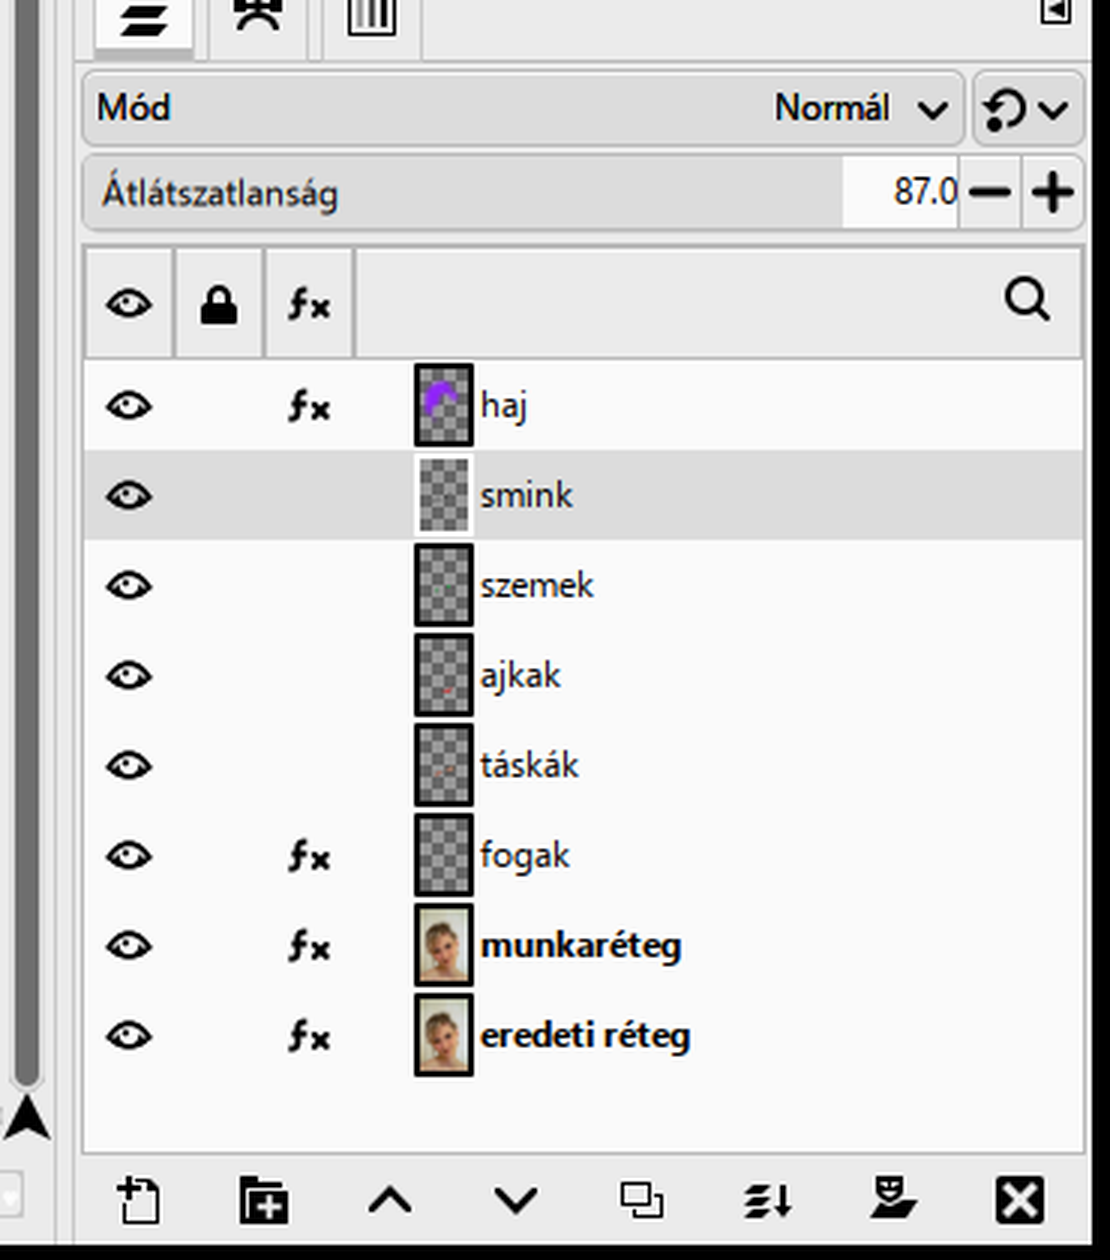
Task: Click the fx column header icon
Action: 309,304
